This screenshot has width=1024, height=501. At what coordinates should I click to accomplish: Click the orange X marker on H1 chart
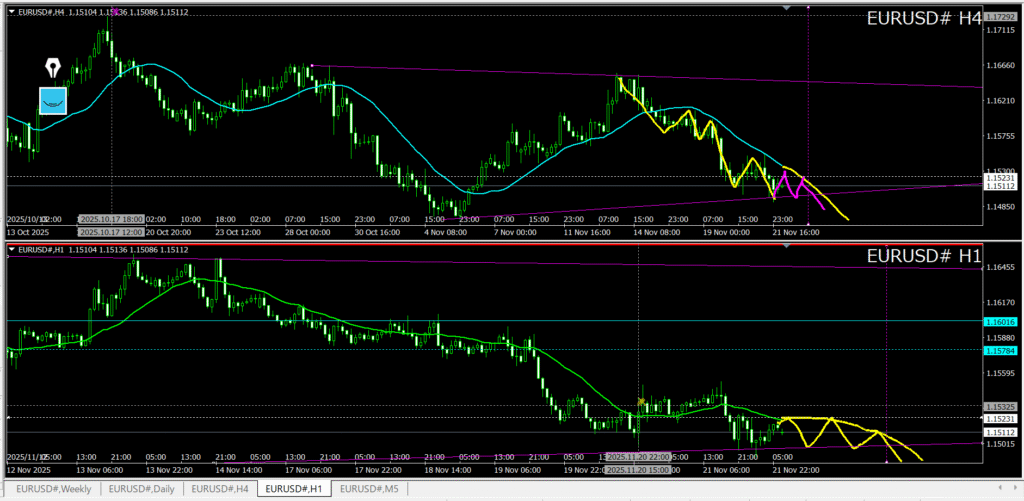click(x=640, y=402)
